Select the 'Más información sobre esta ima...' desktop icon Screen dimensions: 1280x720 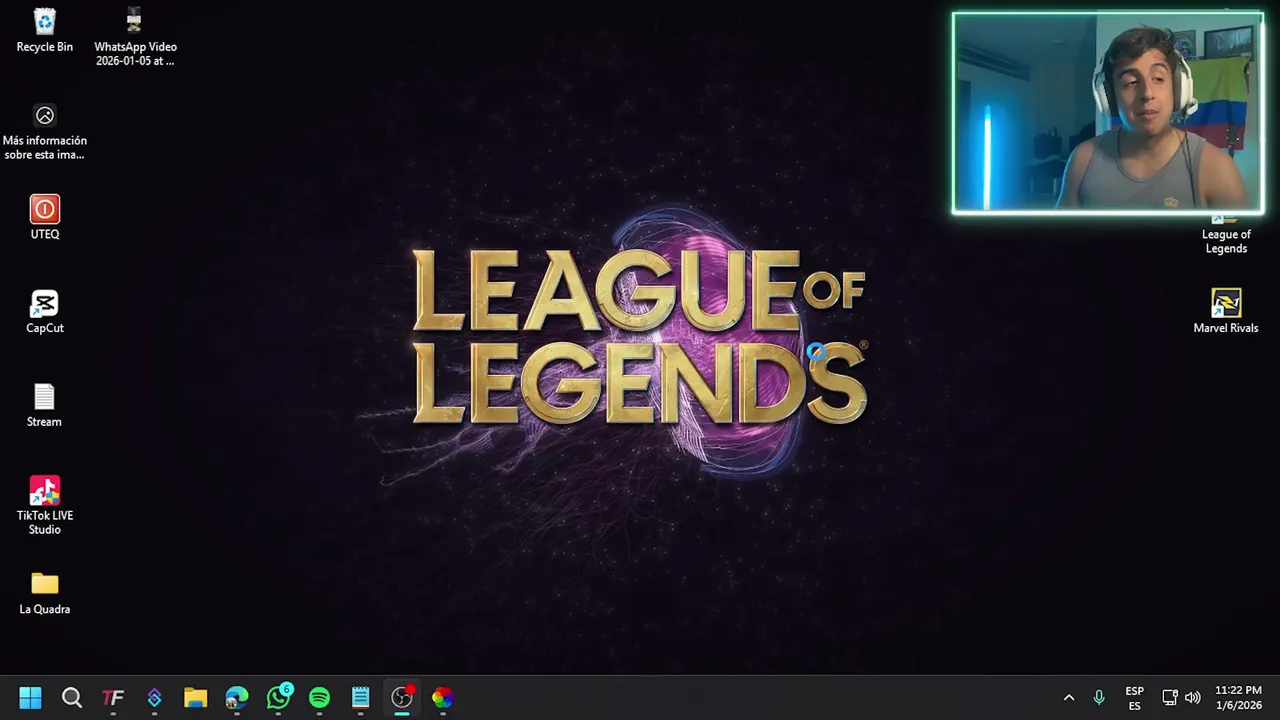coord(44,132)
